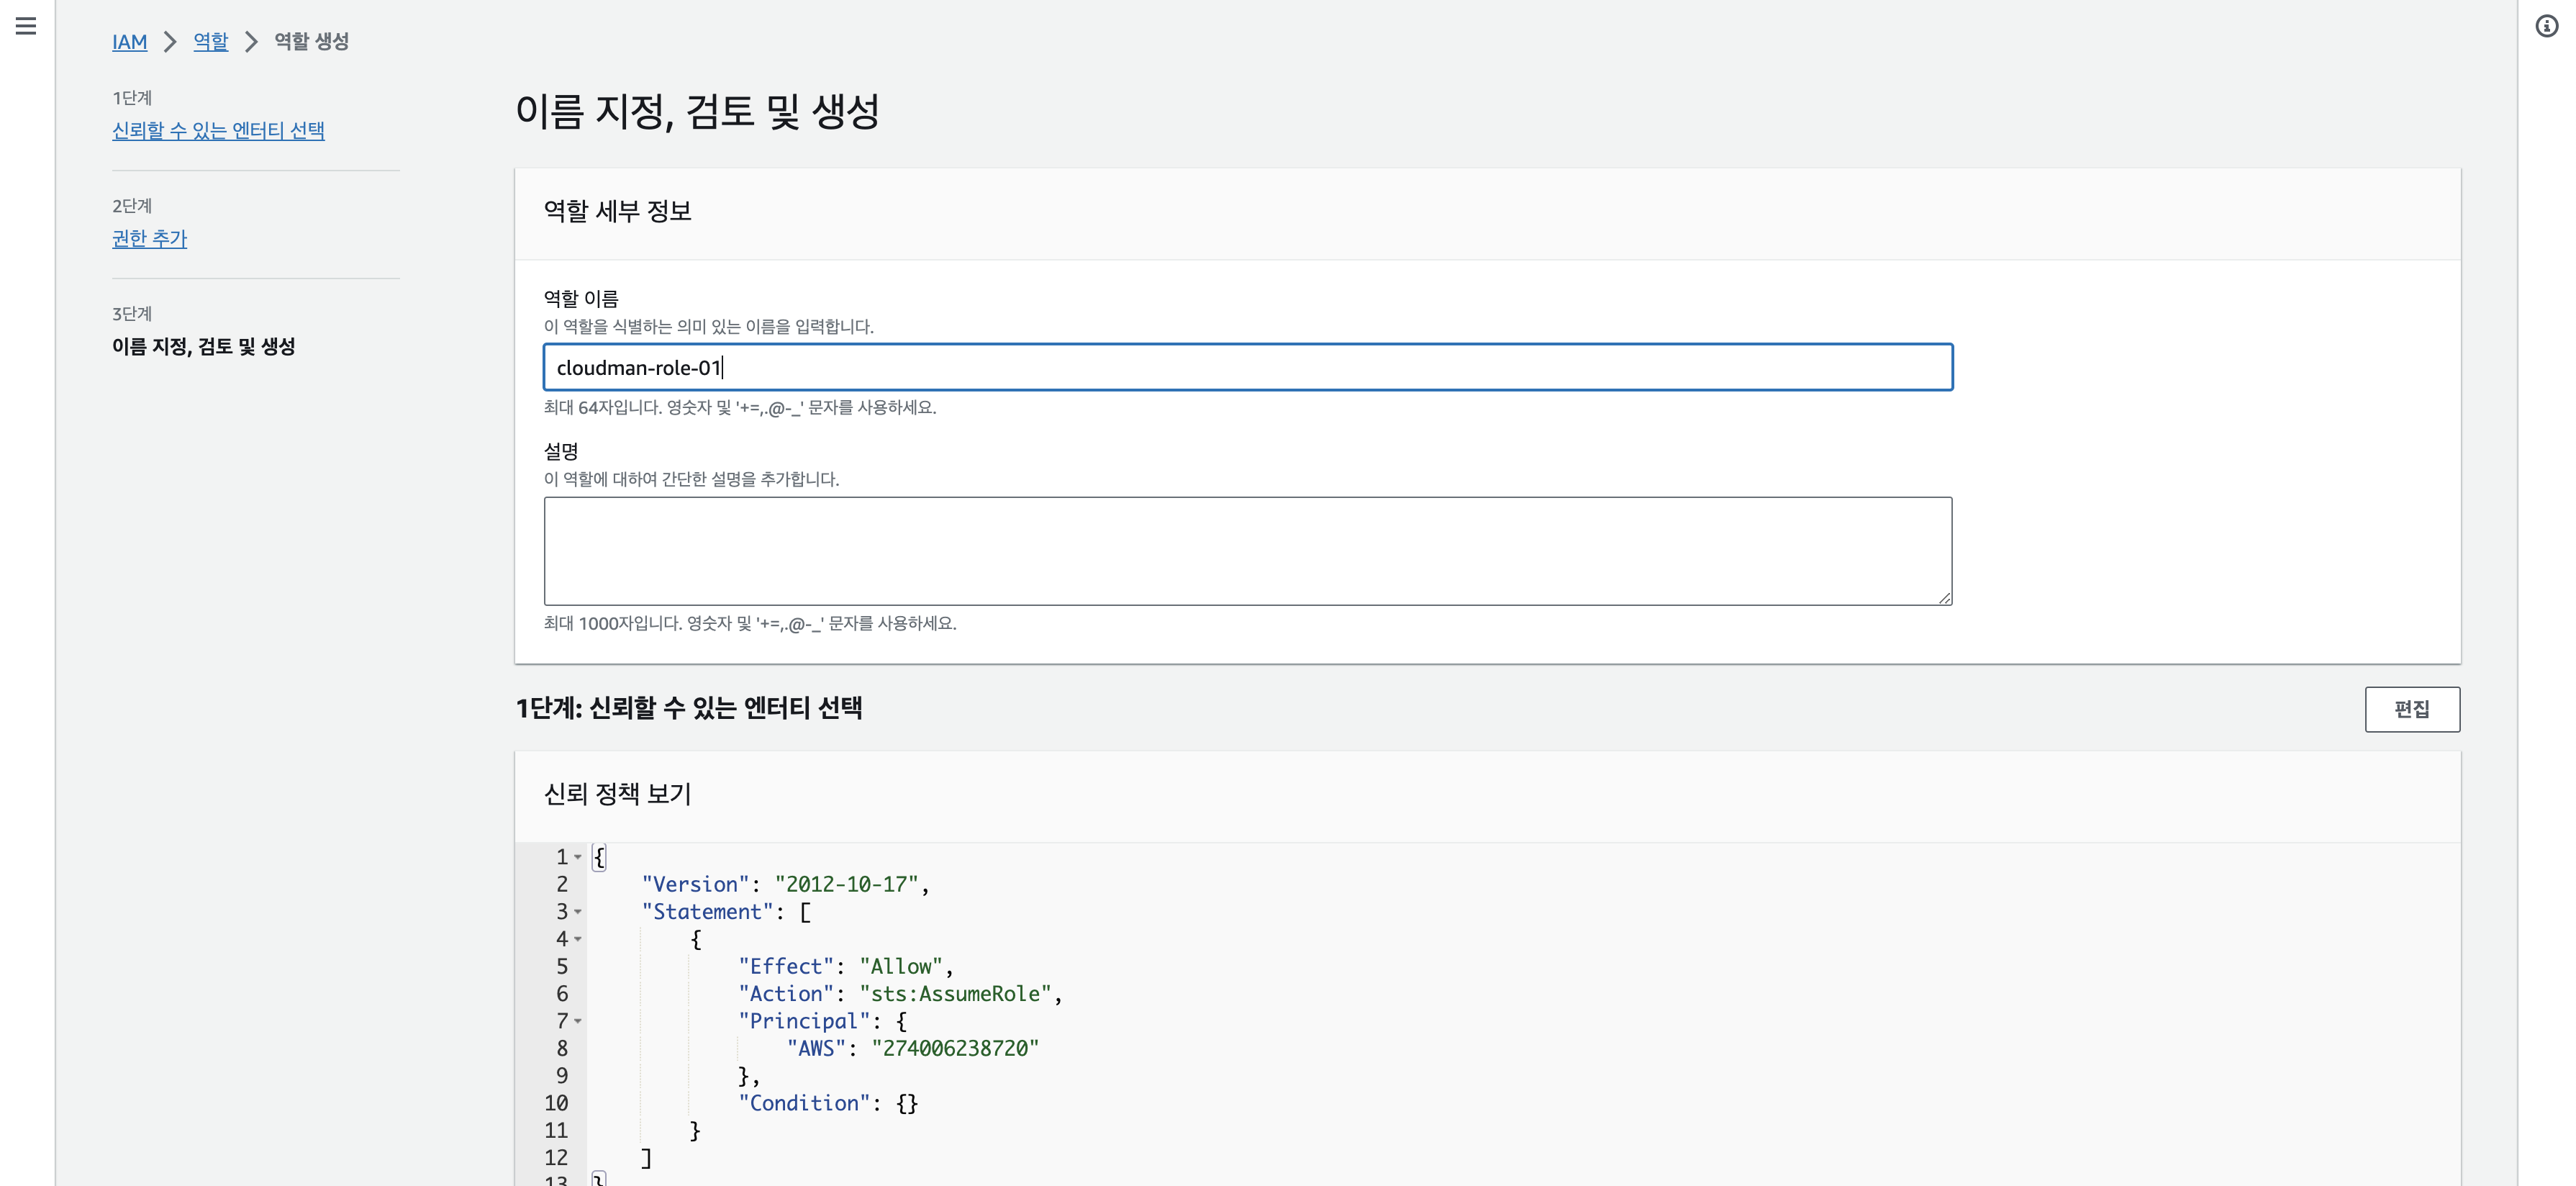
Task: Collapse the Statement fold at line 3
Action: pos(578,912)
